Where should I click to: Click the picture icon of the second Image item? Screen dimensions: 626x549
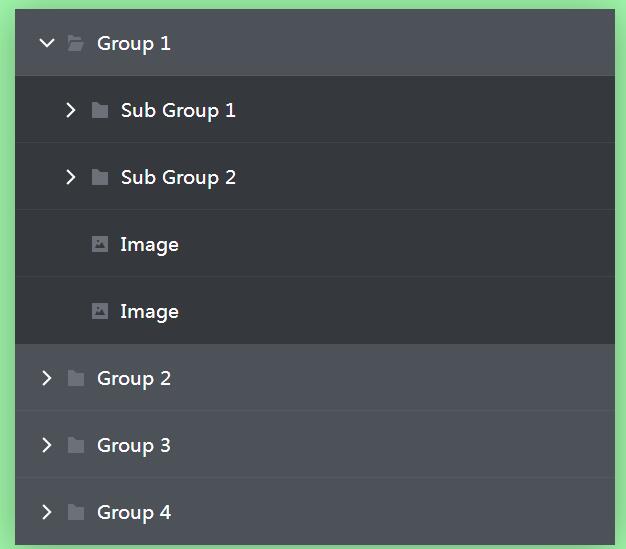pos(99,311)
